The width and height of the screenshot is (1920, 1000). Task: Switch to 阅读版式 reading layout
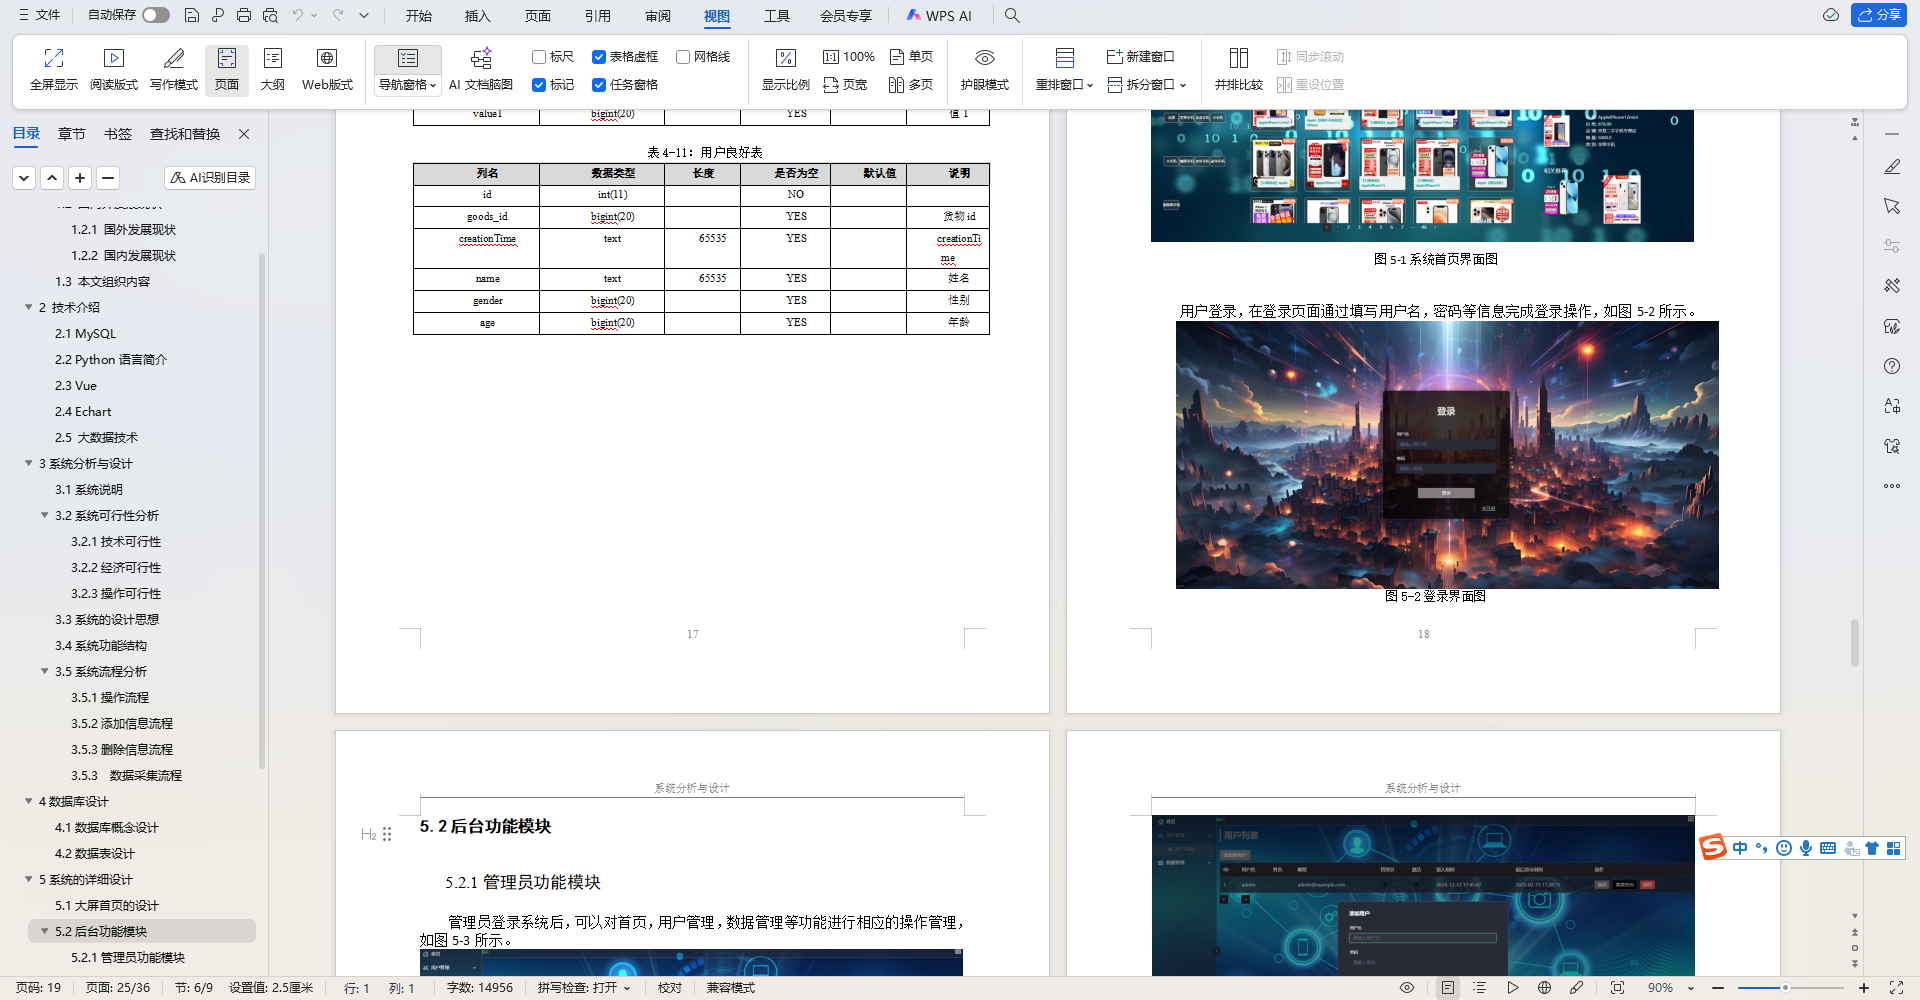(113, 68)
